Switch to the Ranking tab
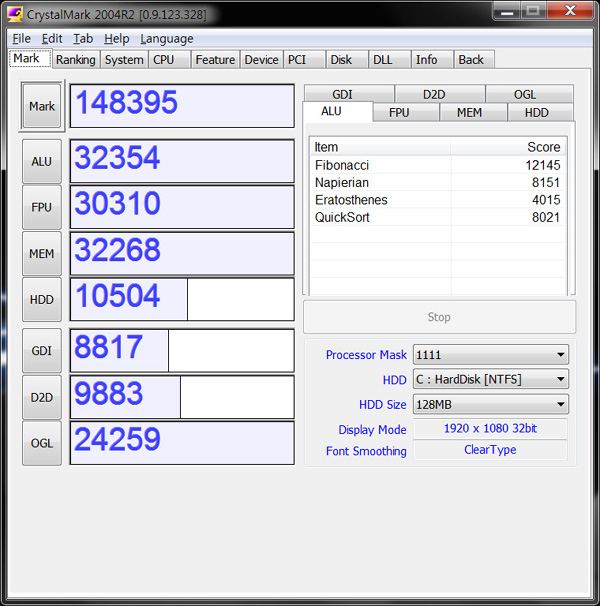The width and height of the screenshot is (600, 606). [x=76, y=60]
